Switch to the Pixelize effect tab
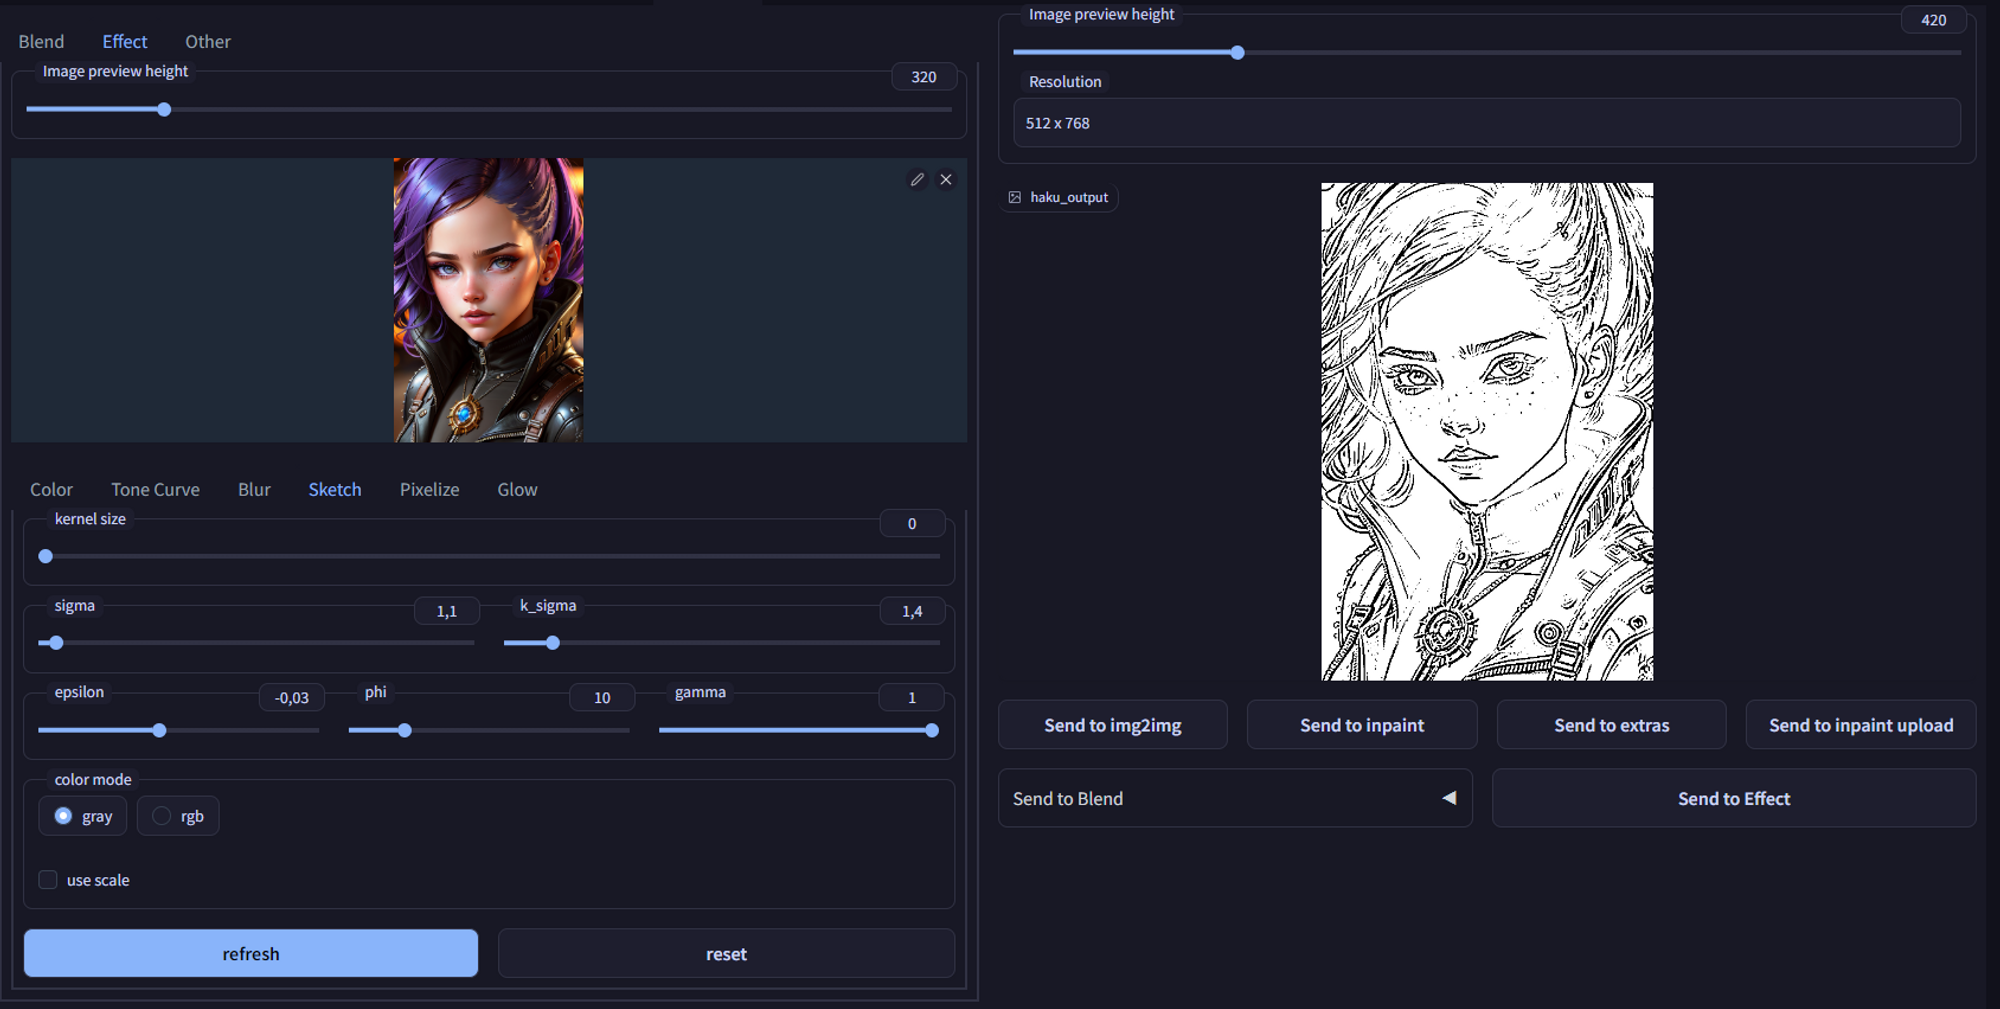Image resolution: width=2000 pixels, height=1009 pixels. 429,490
